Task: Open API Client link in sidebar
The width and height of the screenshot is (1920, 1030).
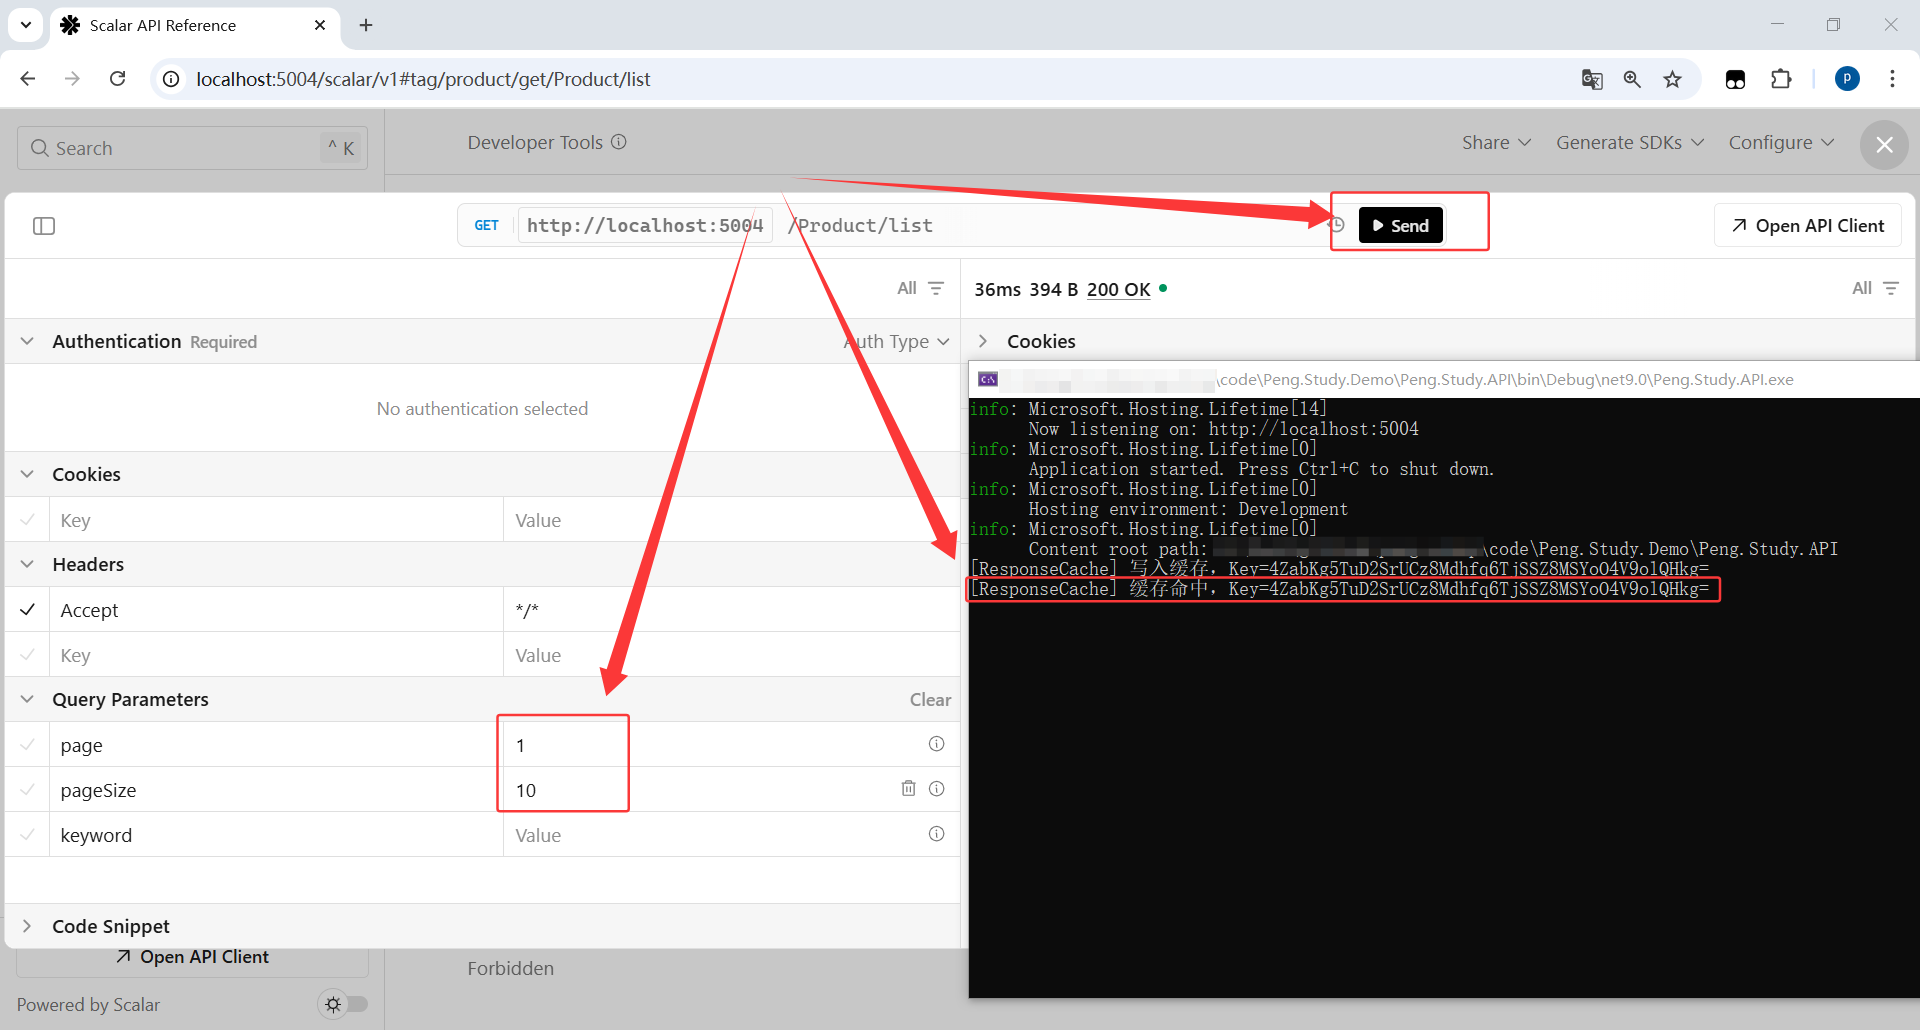Action: tap(193, 957)
